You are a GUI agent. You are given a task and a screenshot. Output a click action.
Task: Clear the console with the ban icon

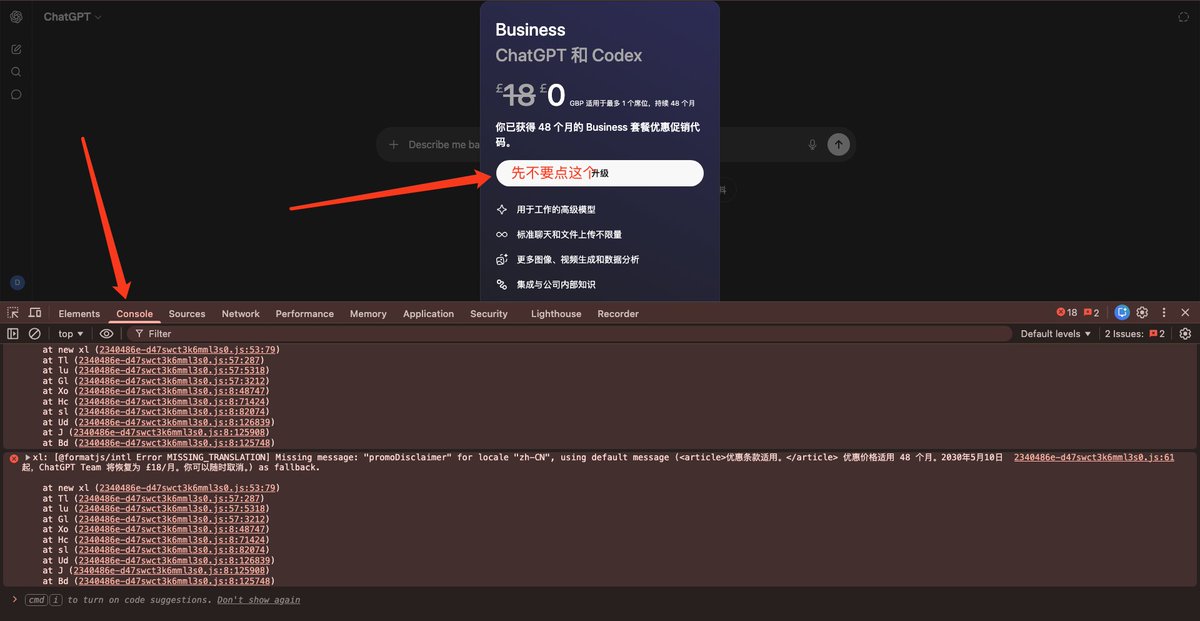(x=35, y=334)
